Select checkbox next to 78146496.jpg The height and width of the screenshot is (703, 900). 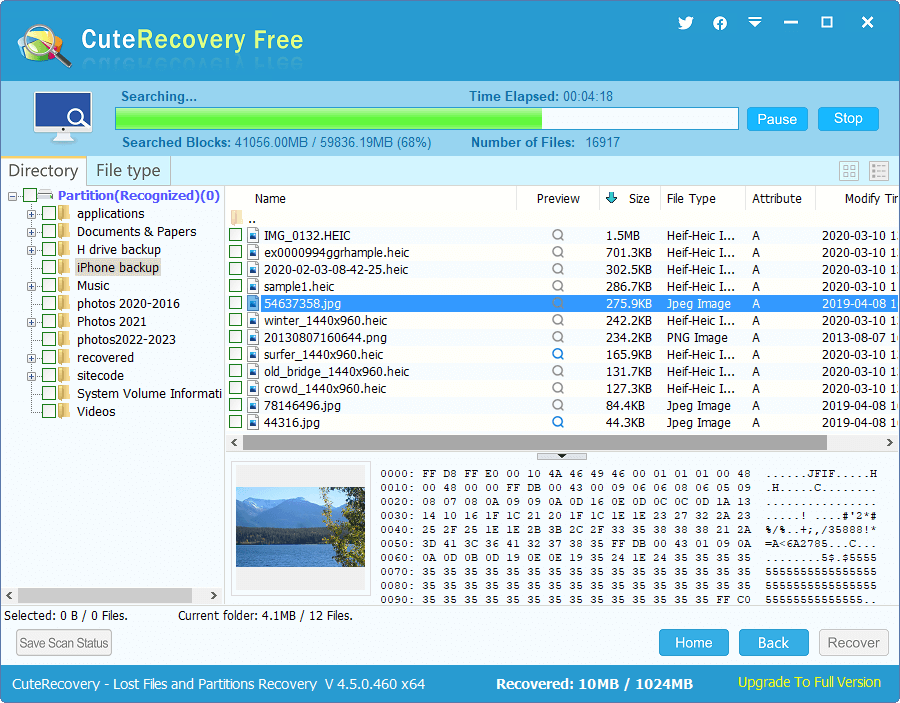pyautogui.click(x=235, y=406)
